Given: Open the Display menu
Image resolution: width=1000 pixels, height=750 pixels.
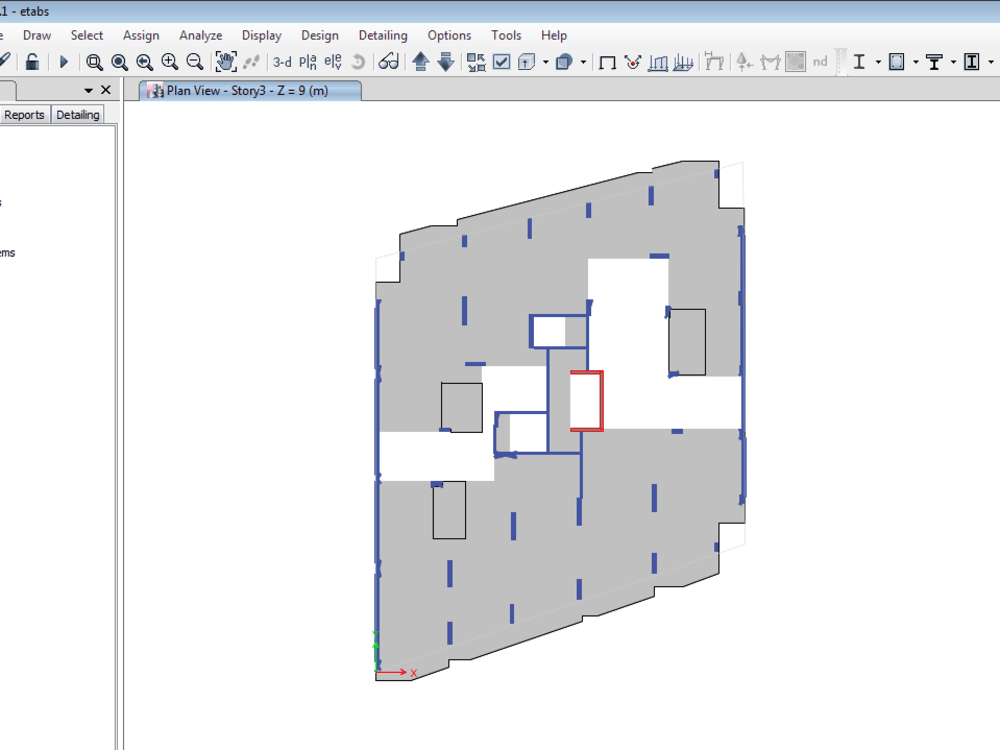Looking at the screenshot, I should pos(261,35).
